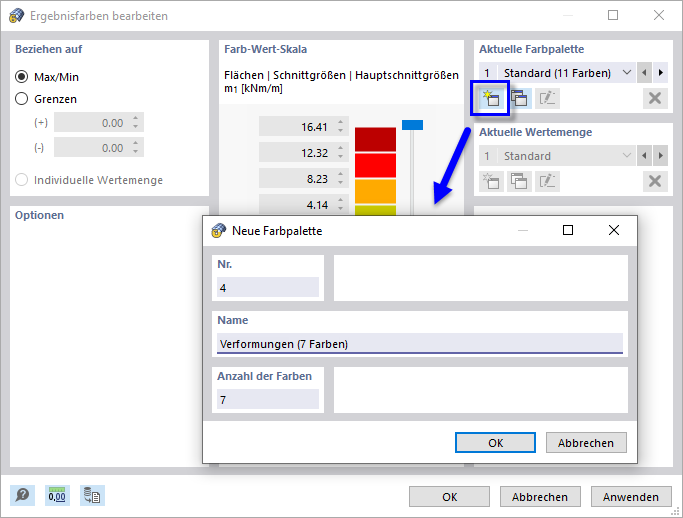Delete current value set icon

655,181
